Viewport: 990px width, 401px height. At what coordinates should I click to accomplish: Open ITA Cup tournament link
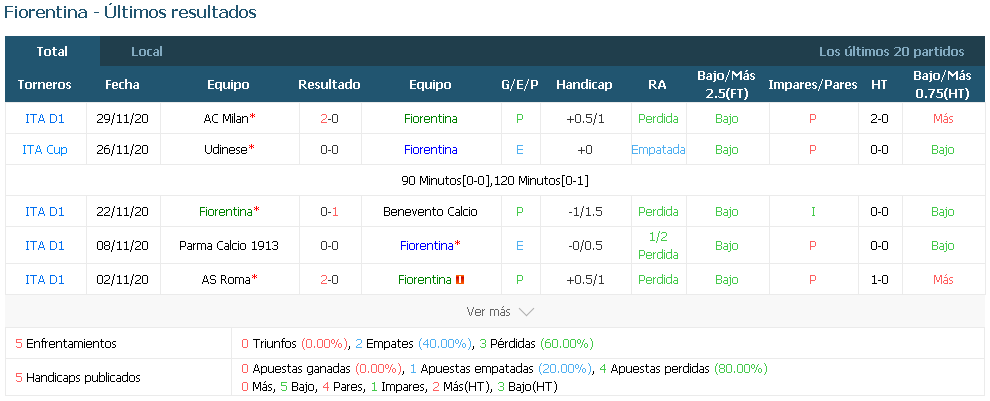(45, 150)
